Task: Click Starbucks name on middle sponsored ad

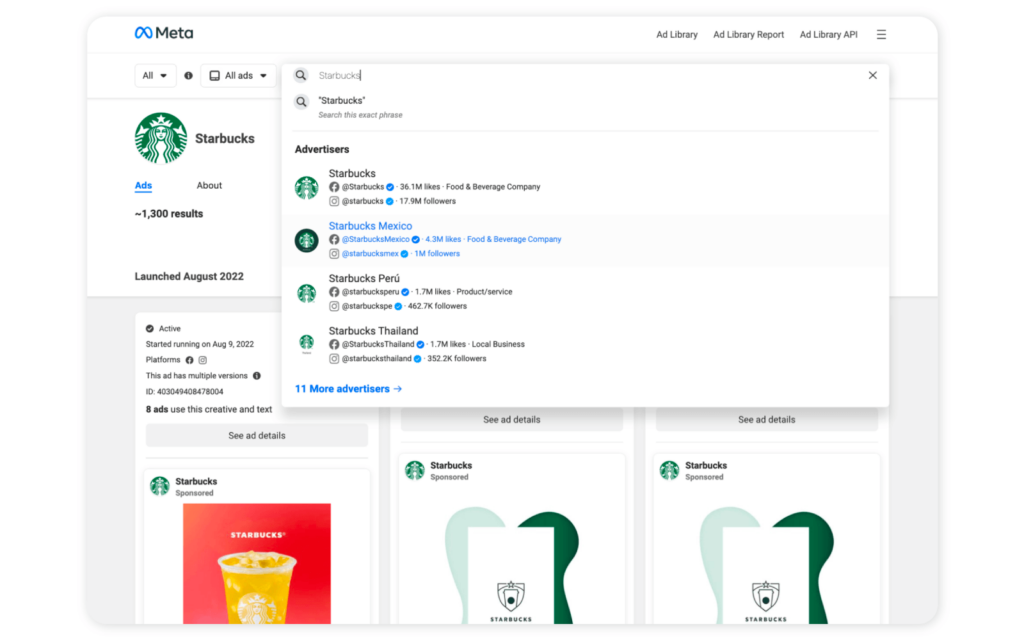Action: [451, 466]
